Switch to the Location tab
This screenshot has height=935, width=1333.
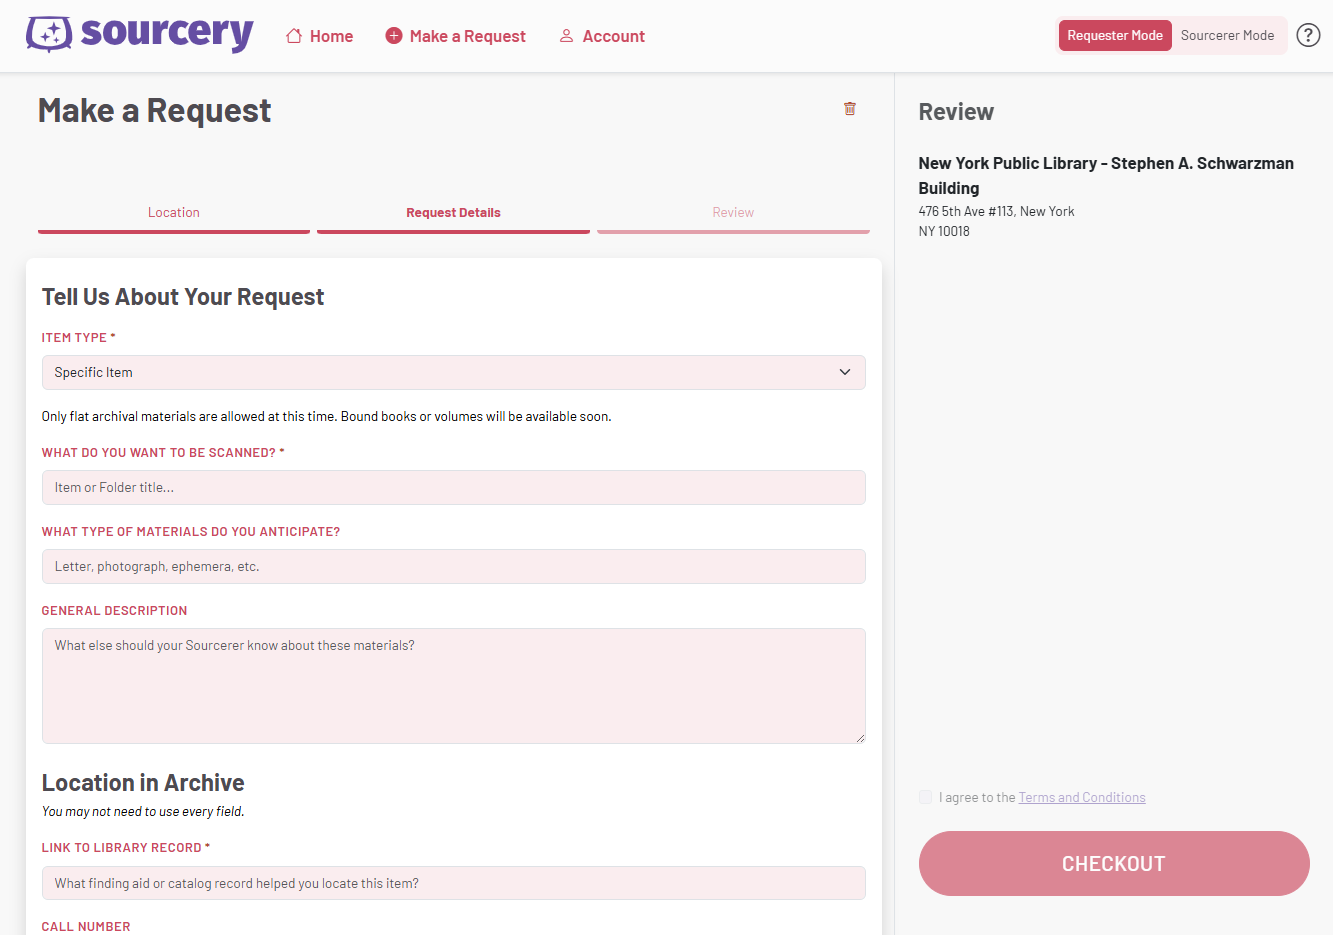click(x=173, y=212)
